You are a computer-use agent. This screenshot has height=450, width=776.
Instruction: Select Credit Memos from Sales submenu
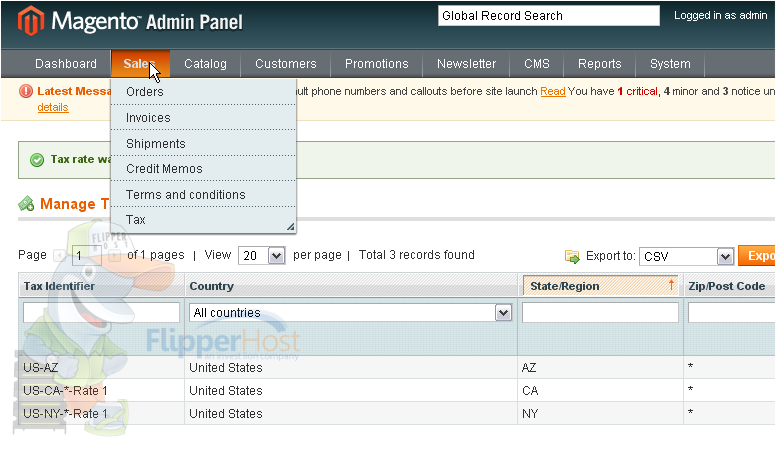click(x=203, y=169)
